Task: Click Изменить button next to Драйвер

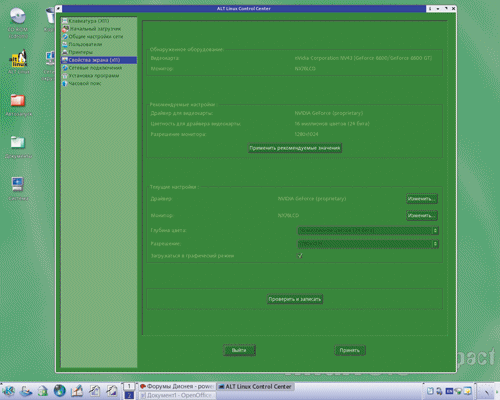Action: tap(422, 199)
